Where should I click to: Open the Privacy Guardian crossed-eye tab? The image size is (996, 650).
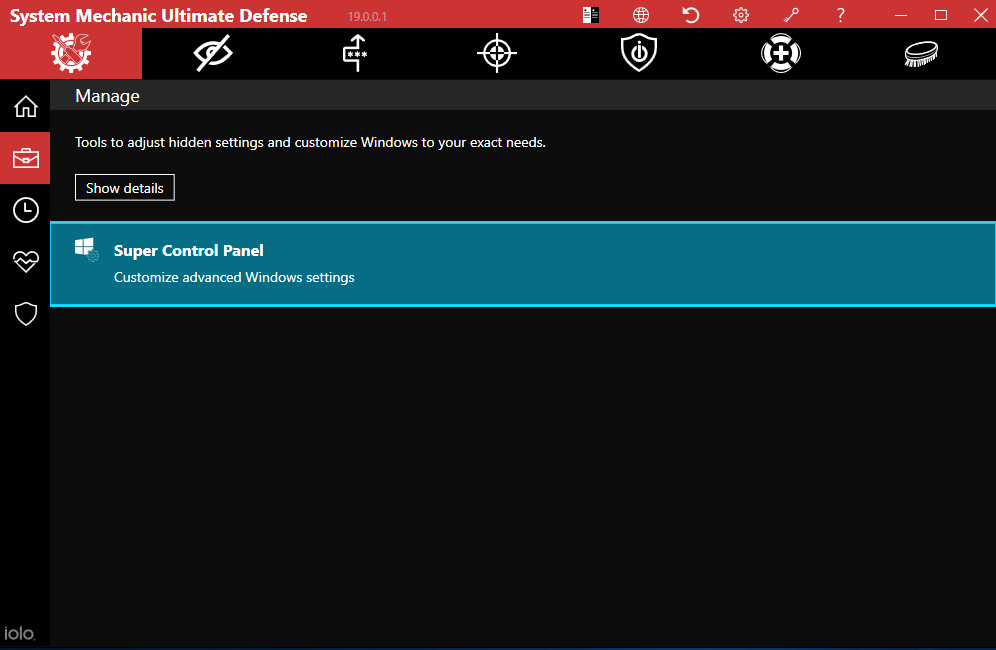point(213,53)
